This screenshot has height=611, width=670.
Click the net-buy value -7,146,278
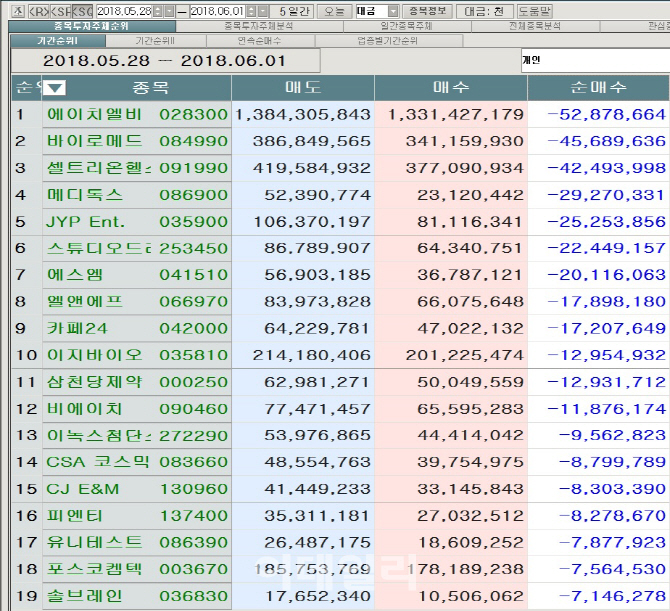coord(612,596)
